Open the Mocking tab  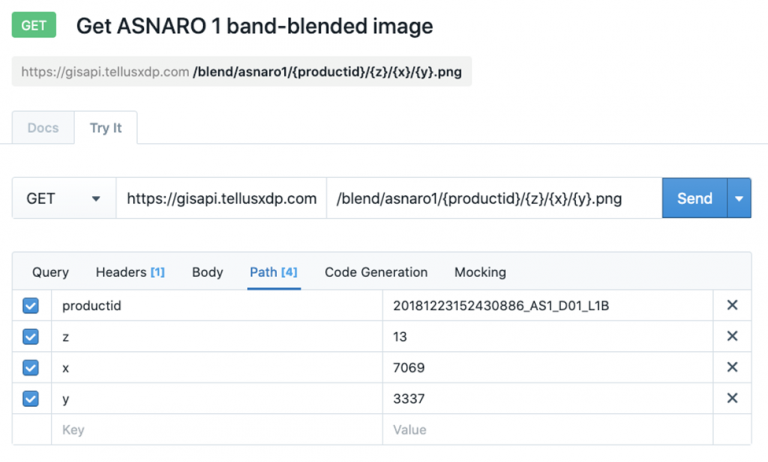pos(480,272)
